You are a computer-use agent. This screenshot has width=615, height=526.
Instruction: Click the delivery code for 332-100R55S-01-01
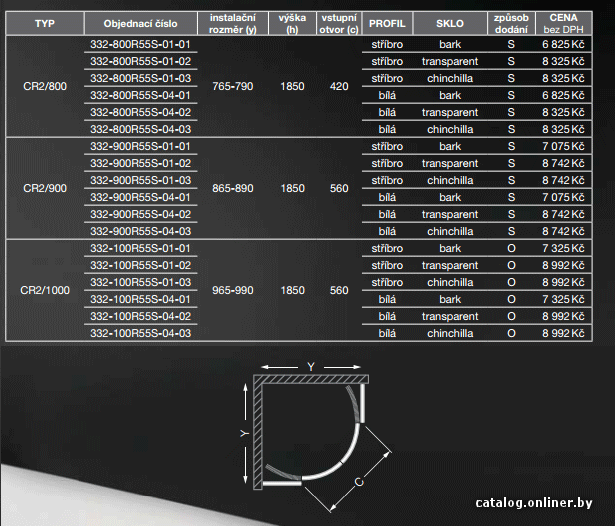(x=511, y=248)
